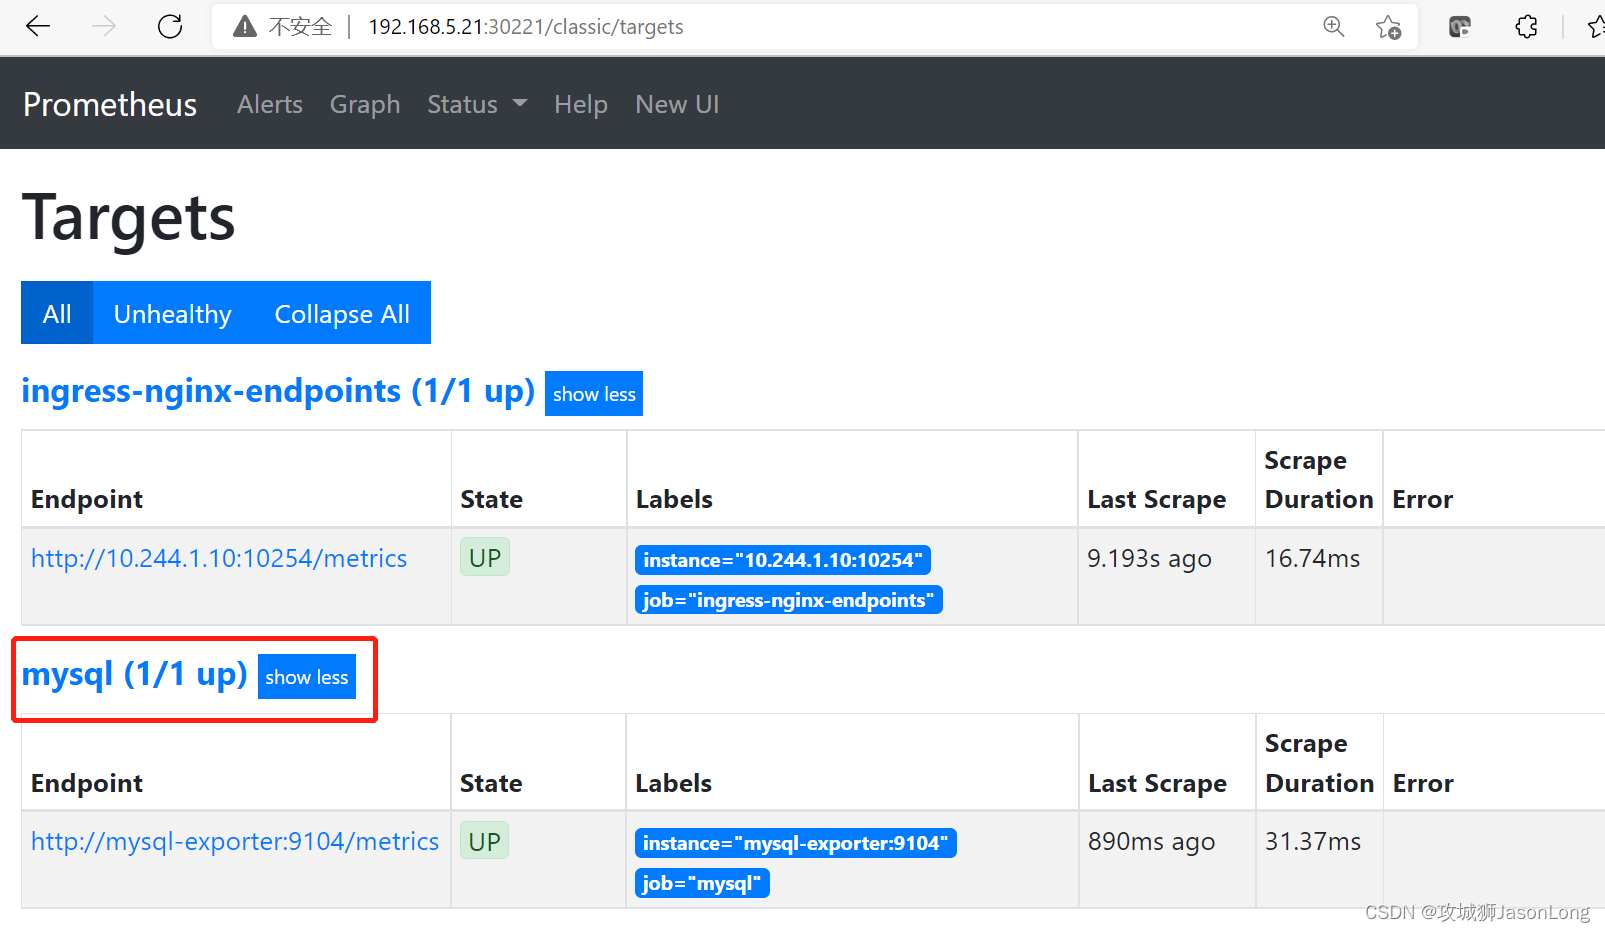
Task: Go back using the browser back arrow
Action: (x=38, y=27)
